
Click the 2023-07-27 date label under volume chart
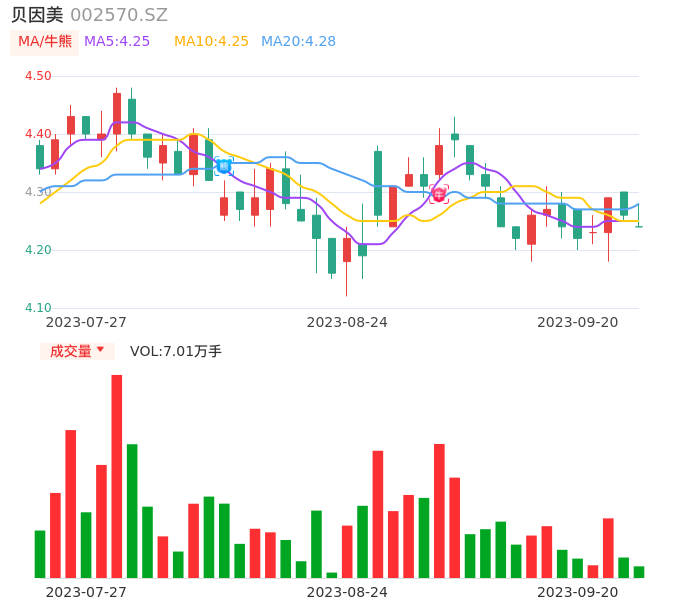87,592
